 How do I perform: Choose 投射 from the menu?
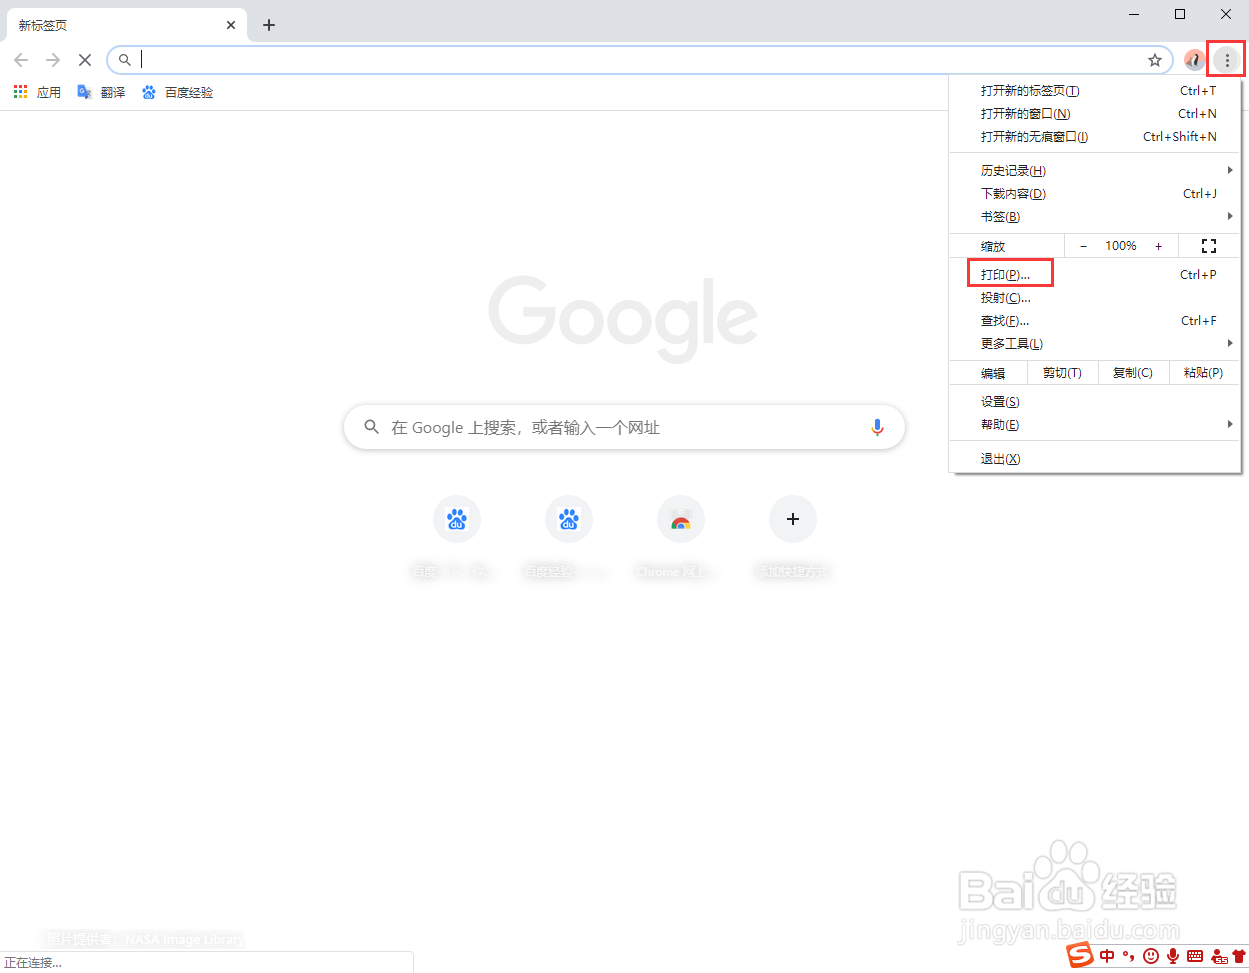point(1095,297)
